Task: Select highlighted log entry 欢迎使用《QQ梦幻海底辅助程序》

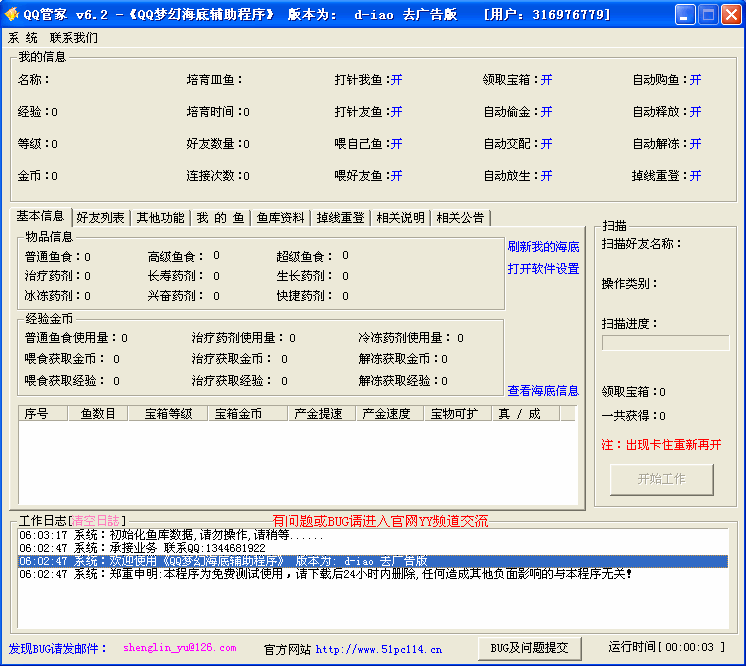Action: pyautogui.click(x=373, y=561)
